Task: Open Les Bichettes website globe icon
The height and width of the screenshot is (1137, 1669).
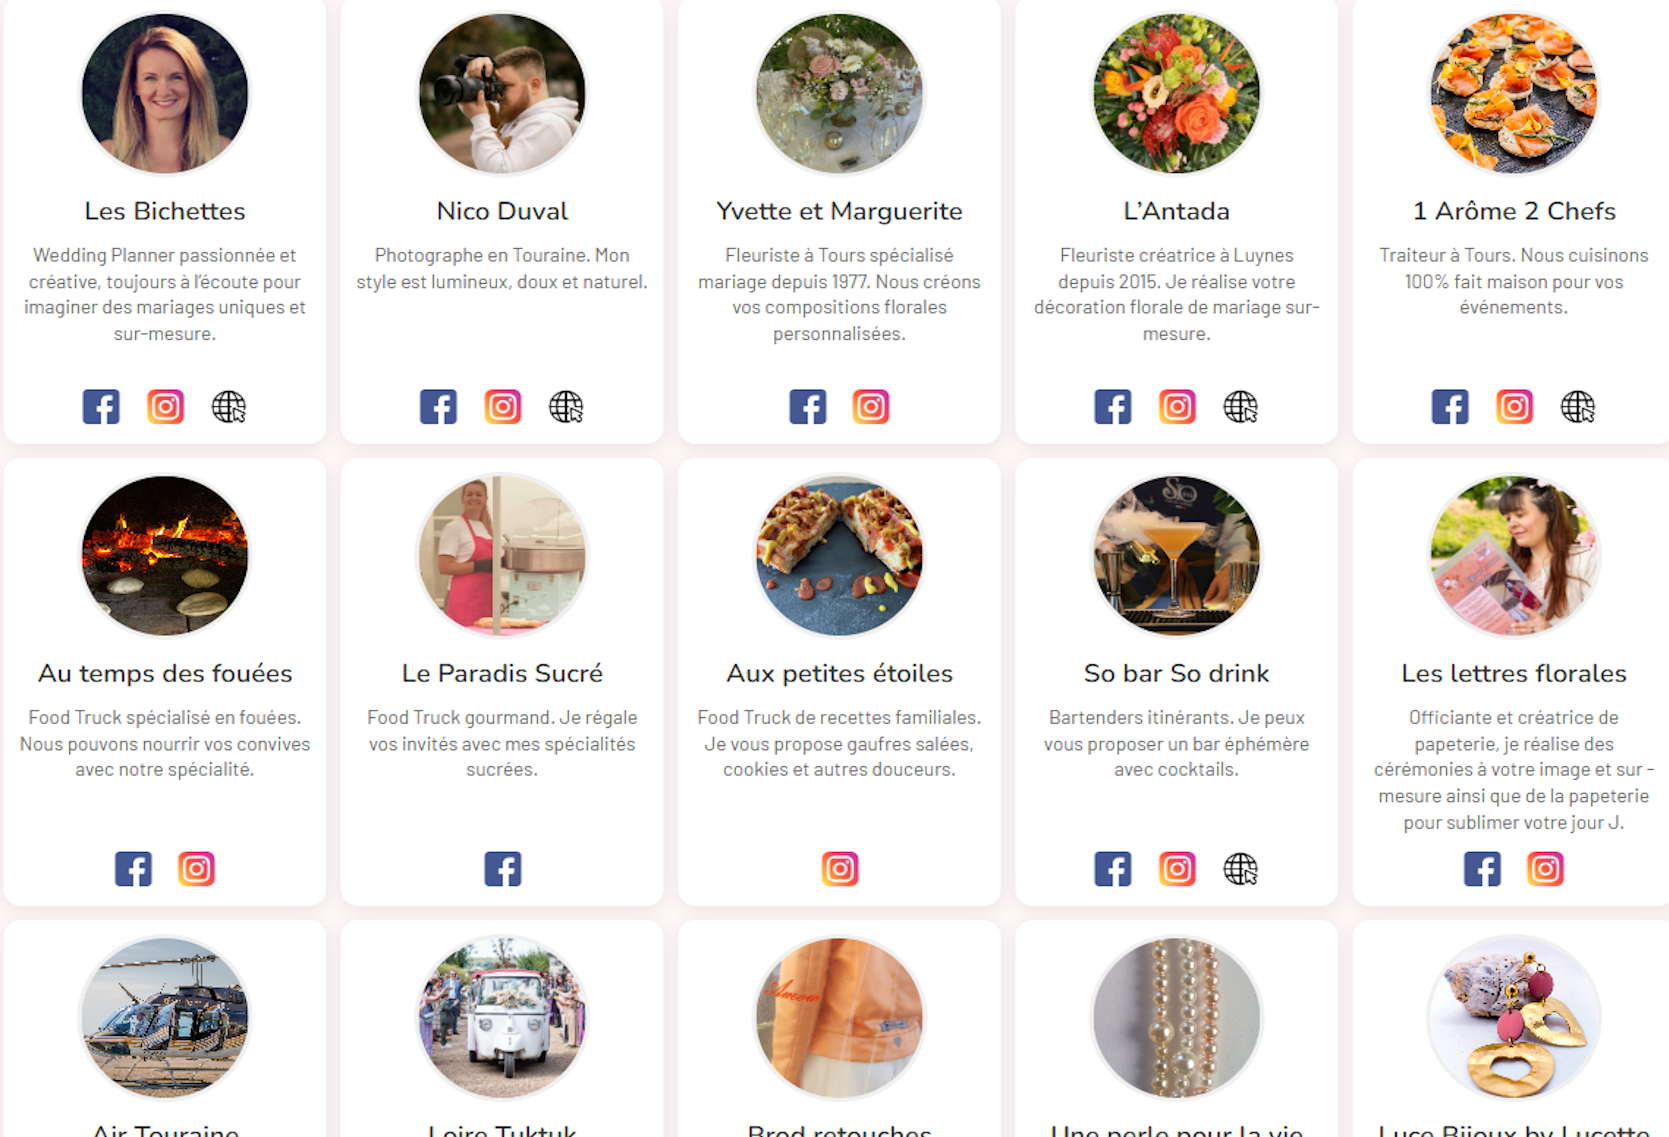Action: click(229, 407)
